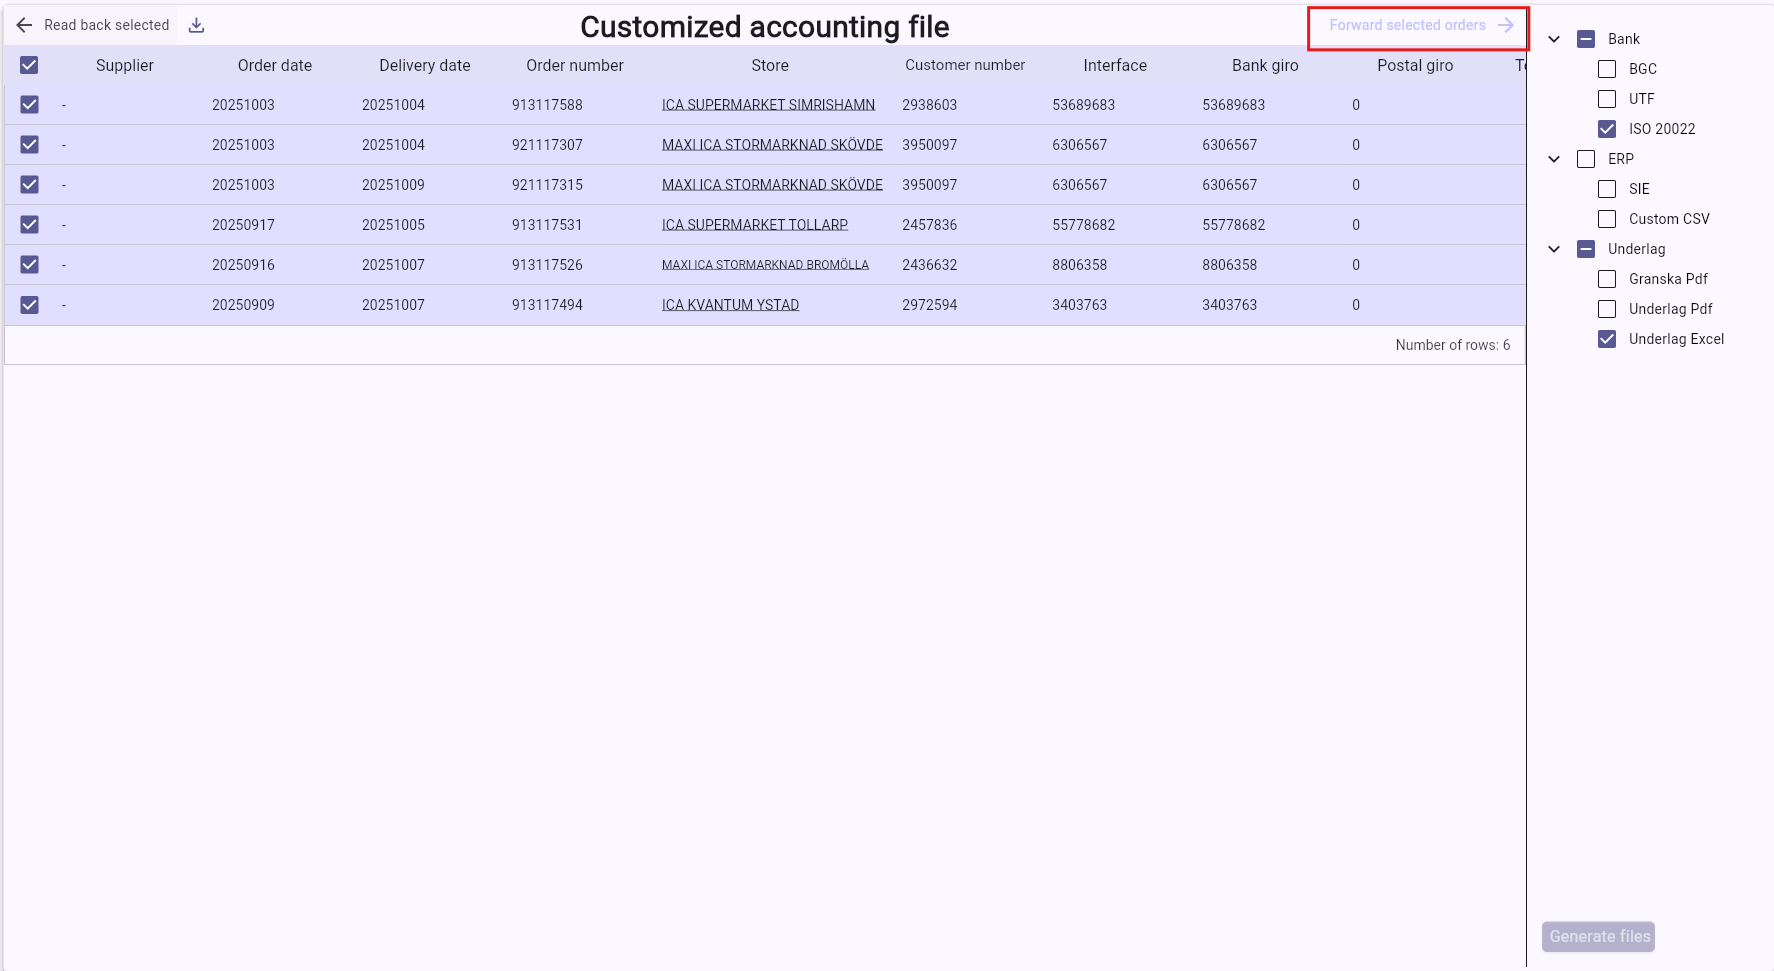Uncheck the row for order 913117526

coord(29,265)
